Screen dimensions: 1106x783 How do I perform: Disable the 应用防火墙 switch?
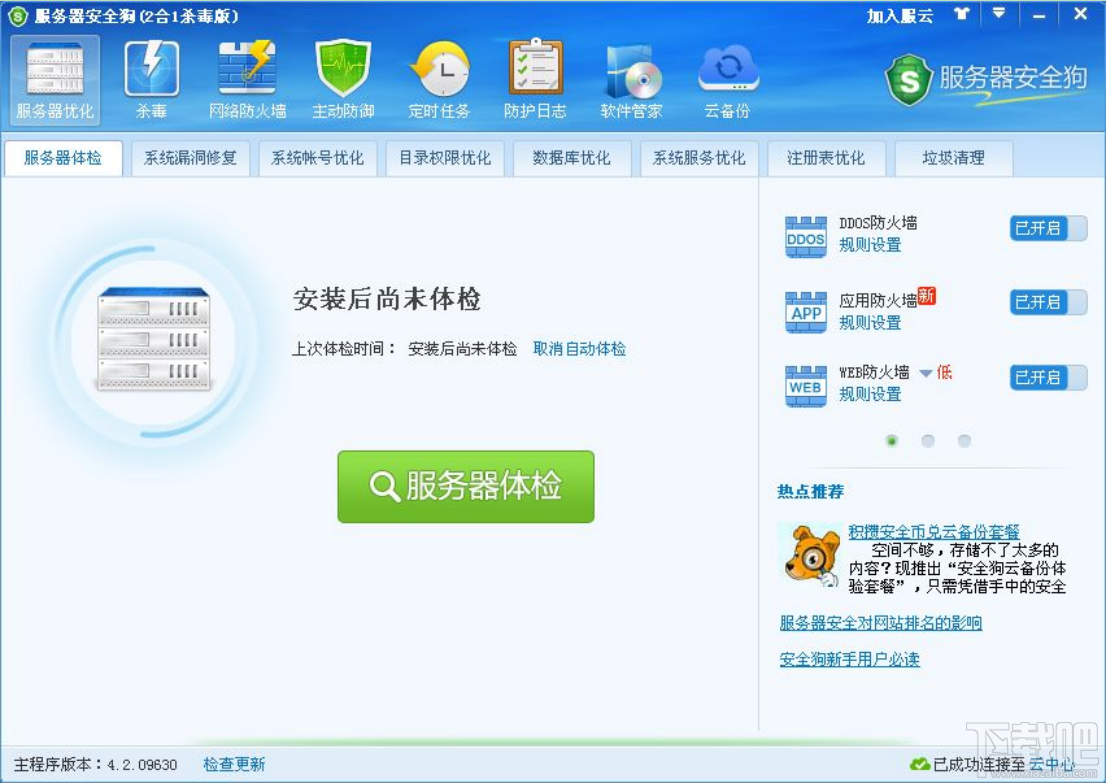coord(1046,303)
